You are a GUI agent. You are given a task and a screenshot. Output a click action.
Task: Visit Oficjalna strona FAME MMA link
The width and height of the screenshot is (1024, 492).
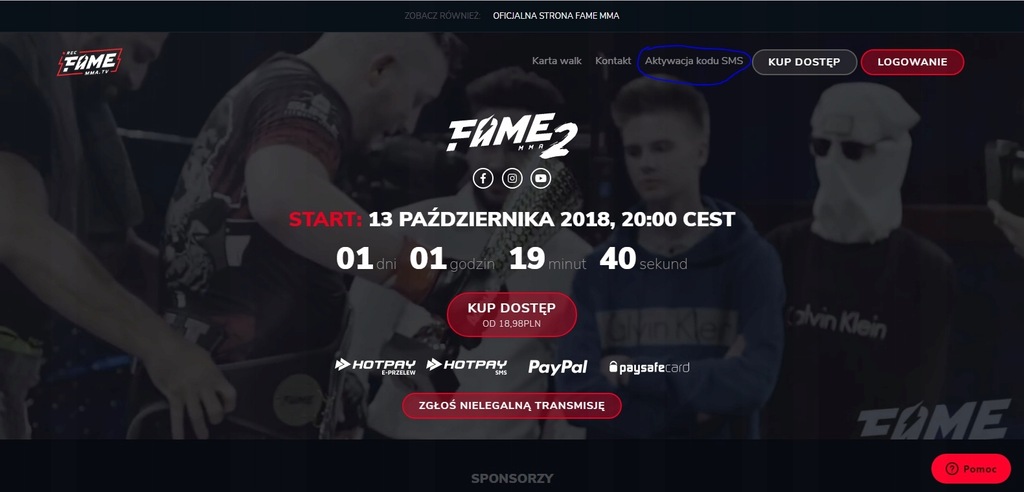[556, 16]
